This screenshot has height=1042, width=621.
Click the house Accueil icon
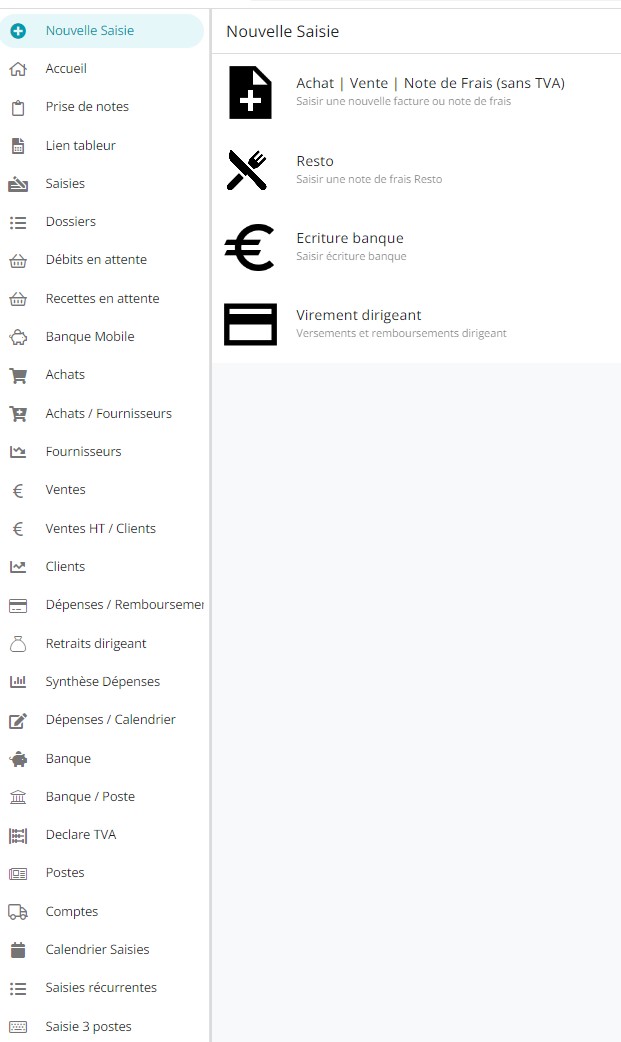click(17, 69)
